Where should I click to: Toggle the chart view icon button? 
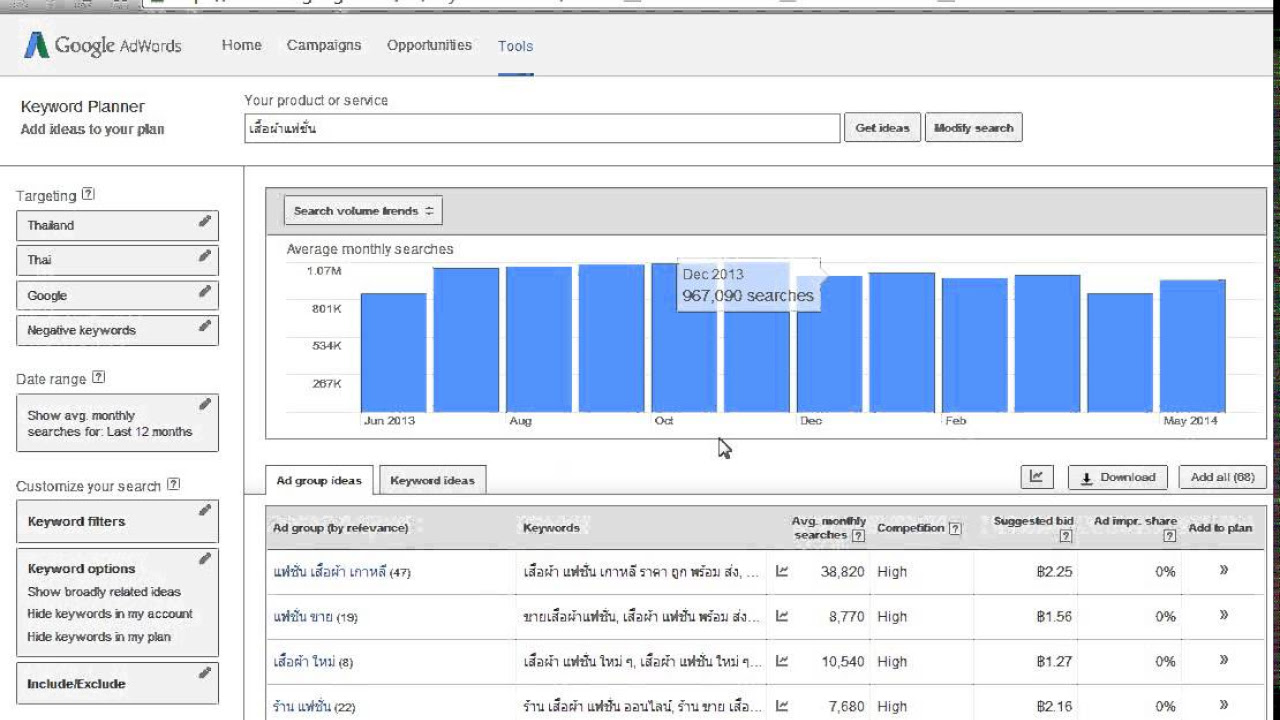1036,477
